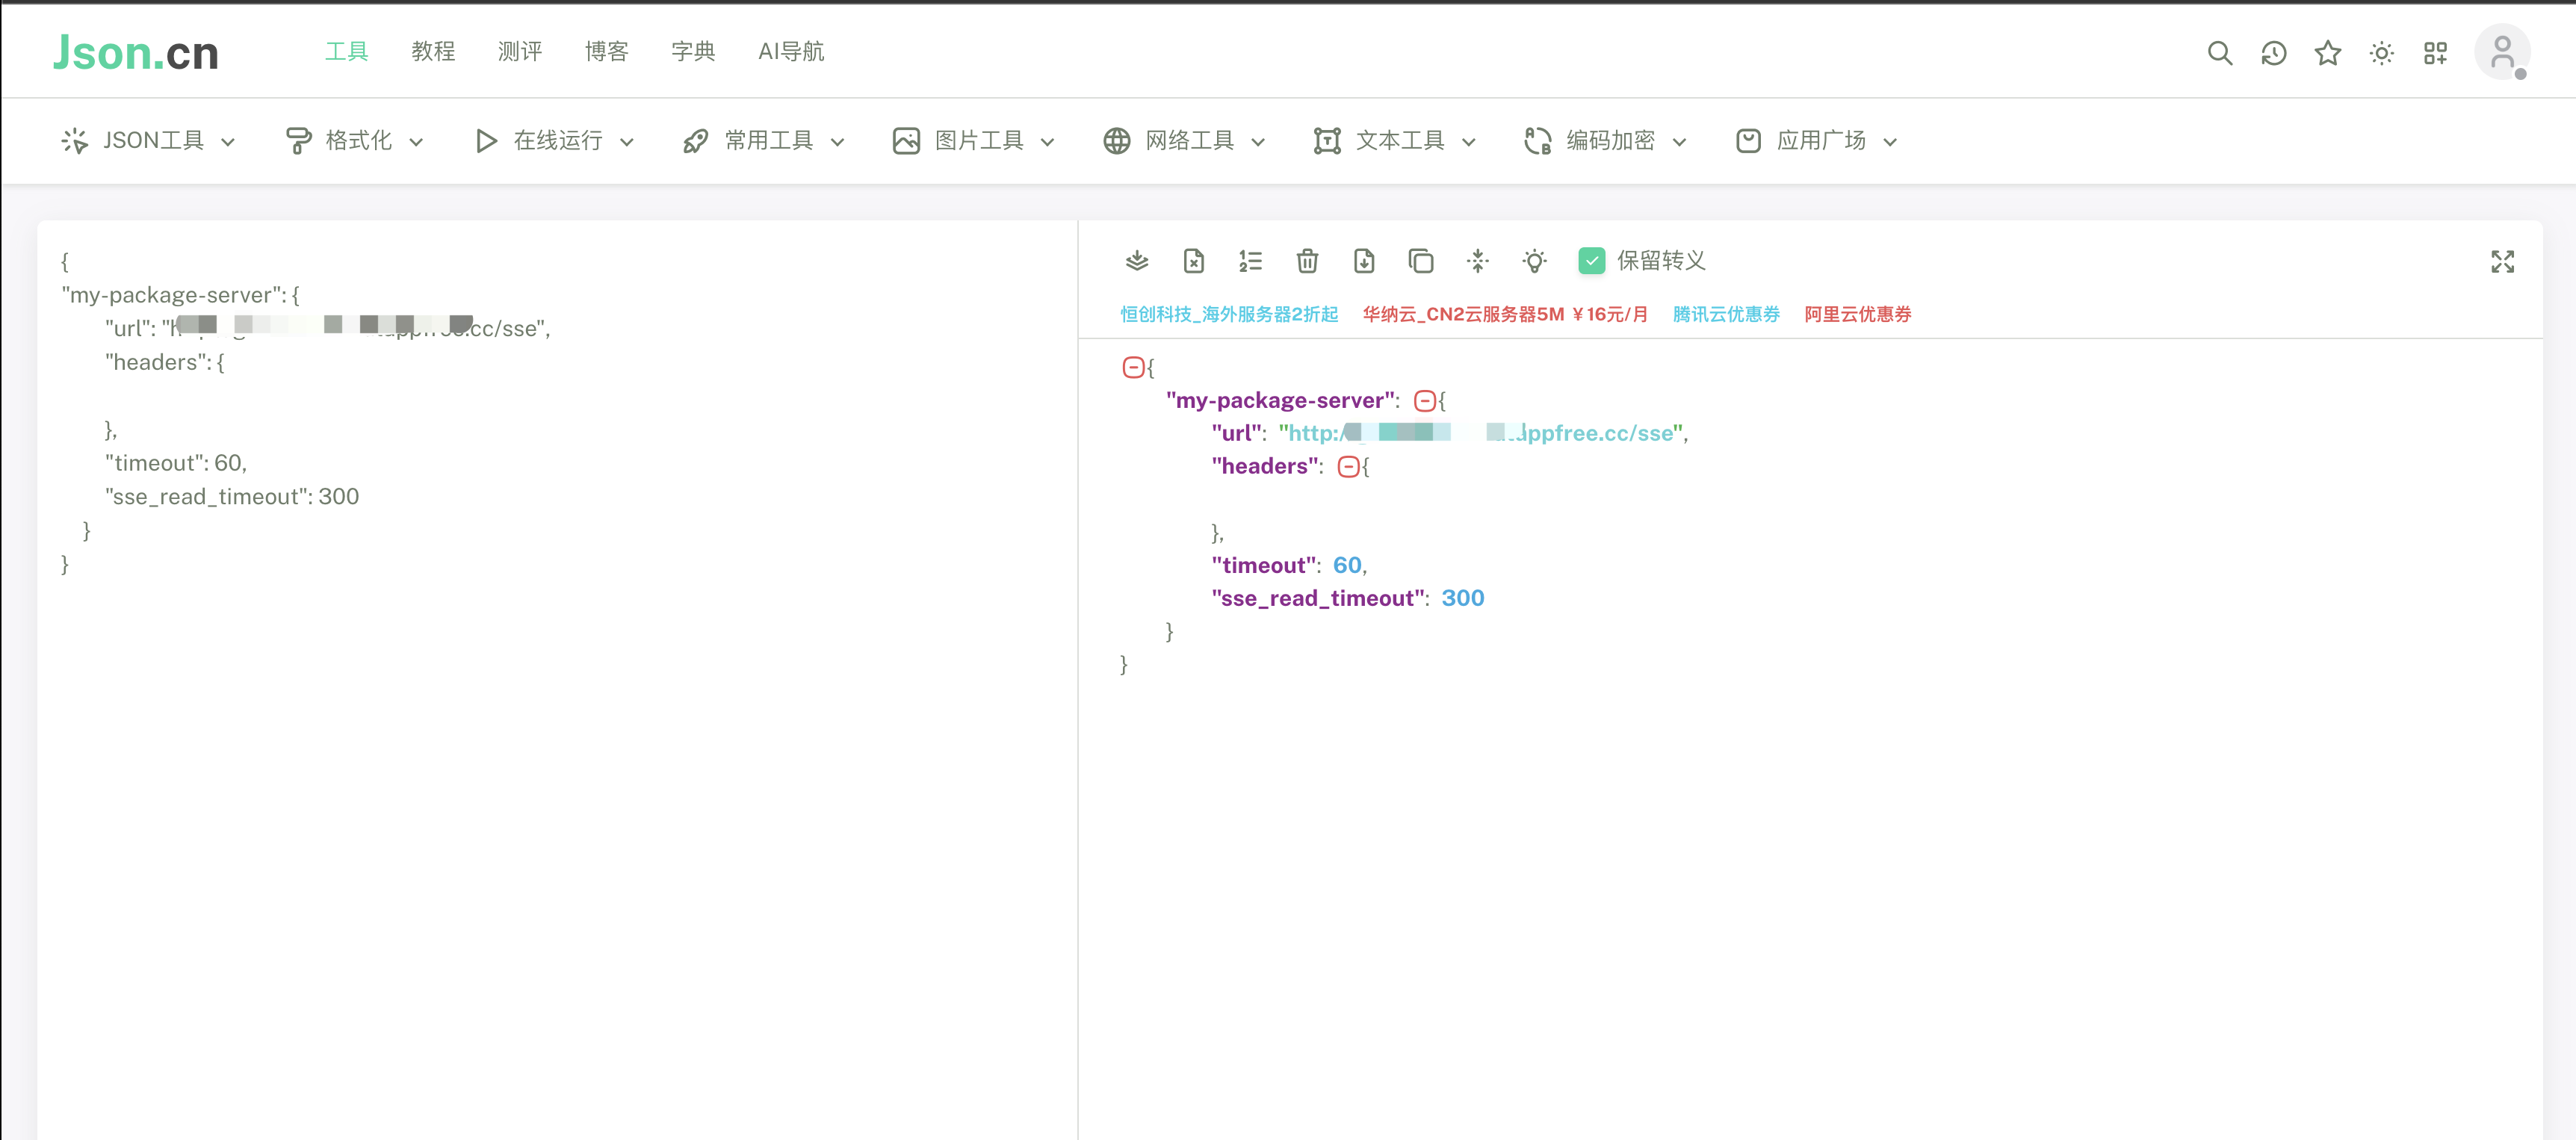The width and height of the screenshot is (2576, 1140).
Task: Uncheck the 保留转义 checkbox
Action: click(1592, 261)
